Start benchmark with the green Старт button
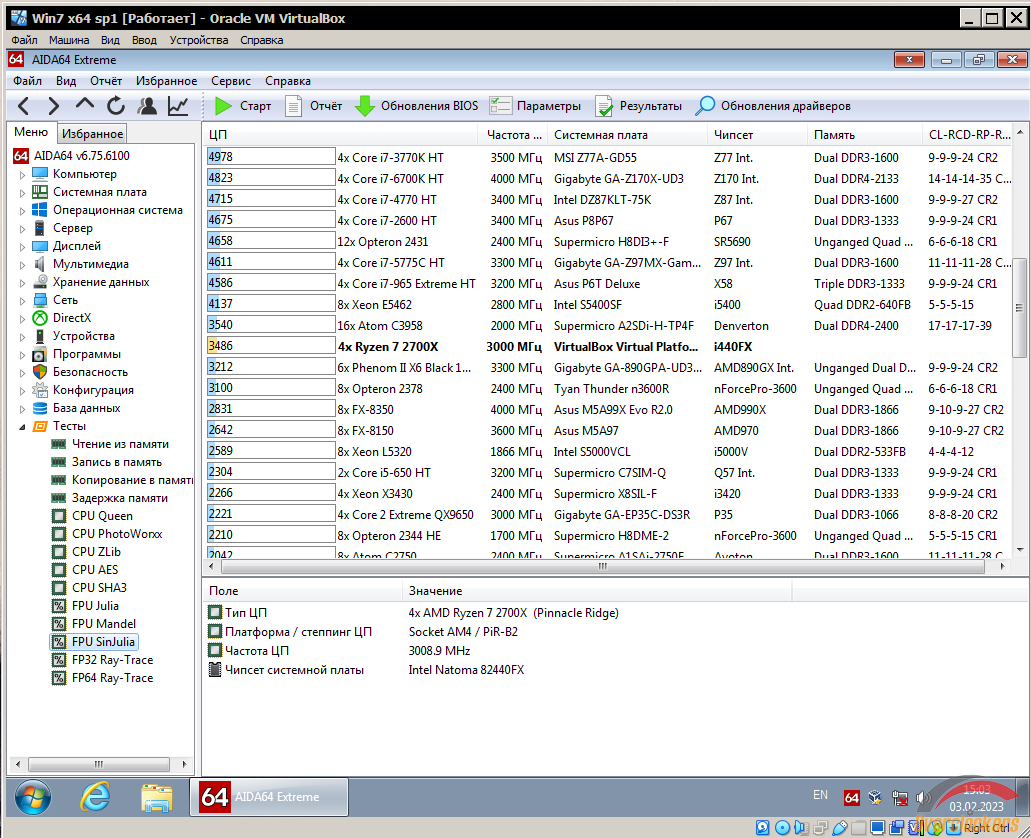 point(243,106)
